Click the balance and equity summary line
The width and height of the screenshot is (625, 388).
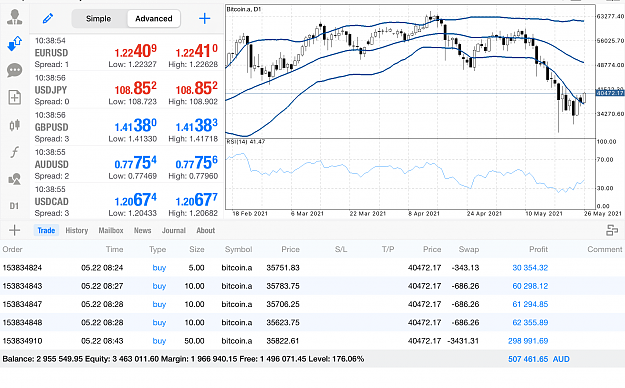coord(183,359)
